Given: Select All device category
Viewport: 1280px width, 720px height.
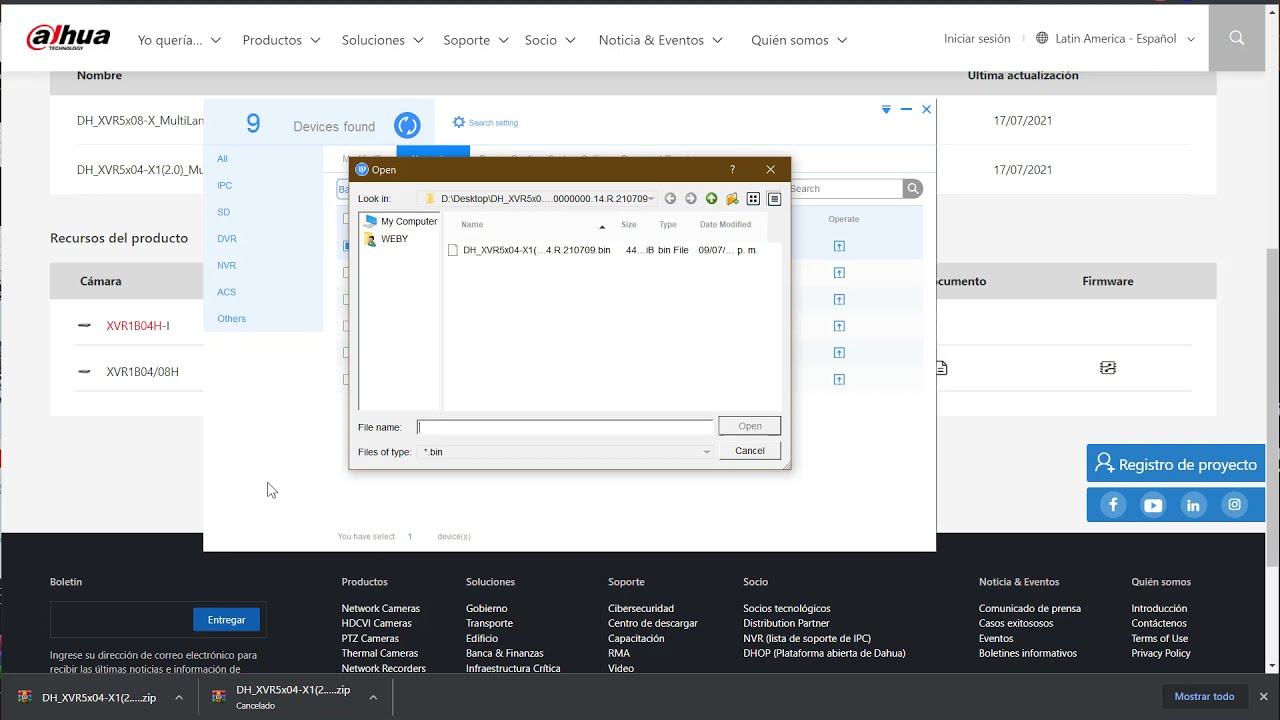Looking at the screenshot, I should [x=222, y=158].
